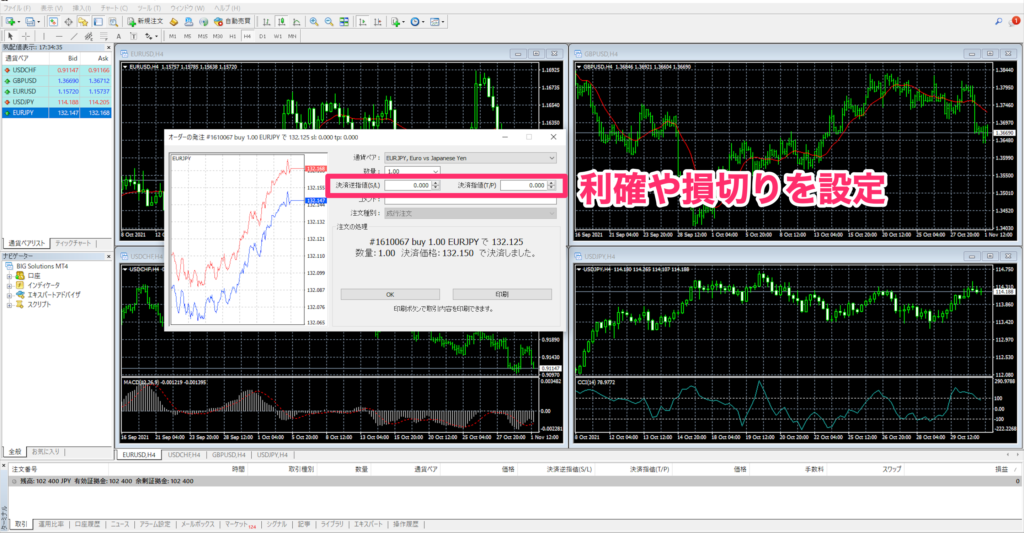Switch to USDCHF,H4 chart tab
The height and width of the screenshot is (533, 1024).
click(x=184, y=455)
